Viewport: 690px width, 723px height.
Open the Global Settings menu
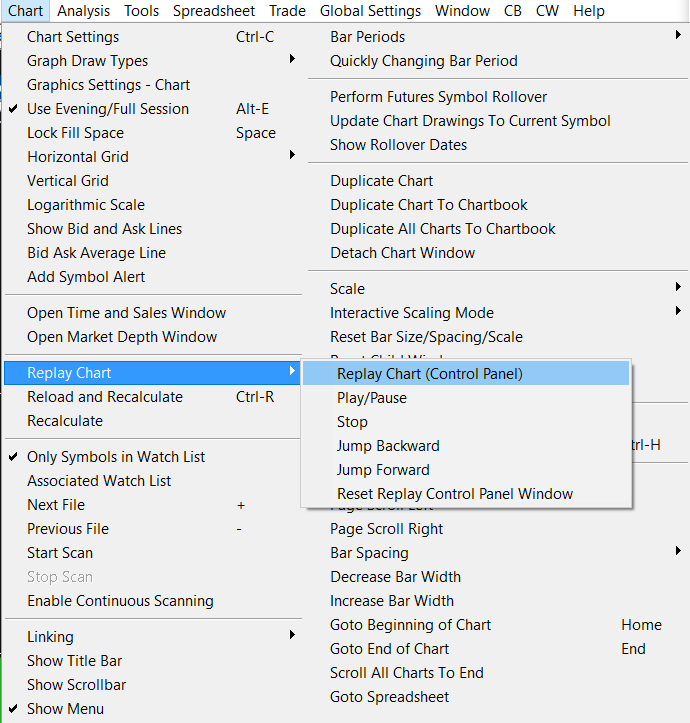[x=370, y=11]
